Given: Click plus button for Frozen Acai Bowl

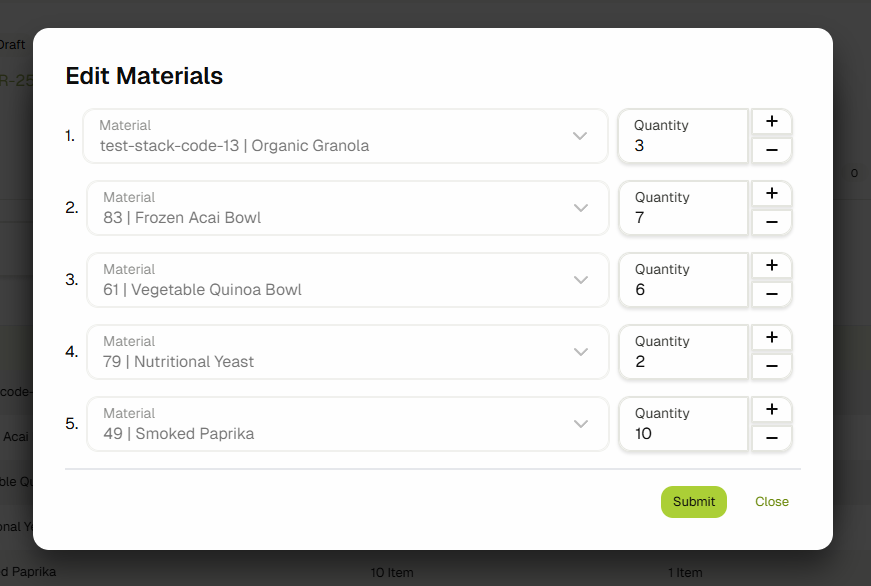Looking at the screenshot, I should click(771, 194).
